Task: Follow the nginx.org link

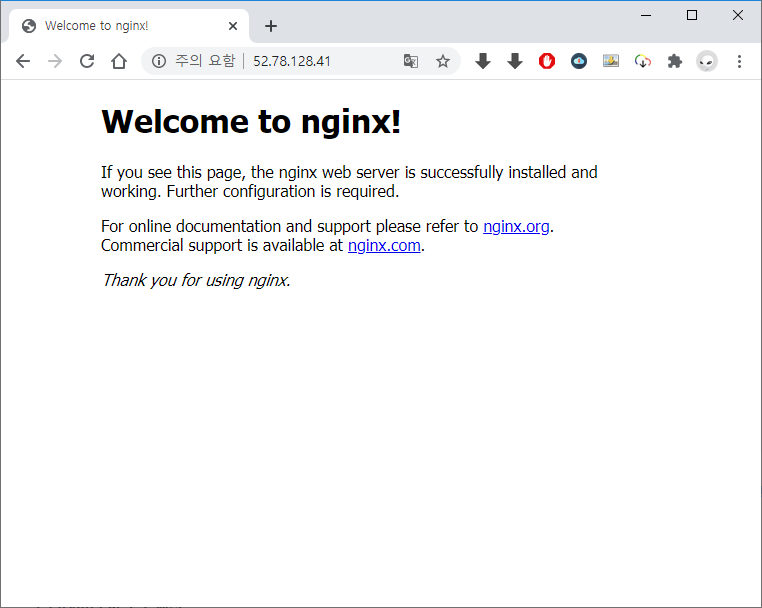Action: [516, 226]
